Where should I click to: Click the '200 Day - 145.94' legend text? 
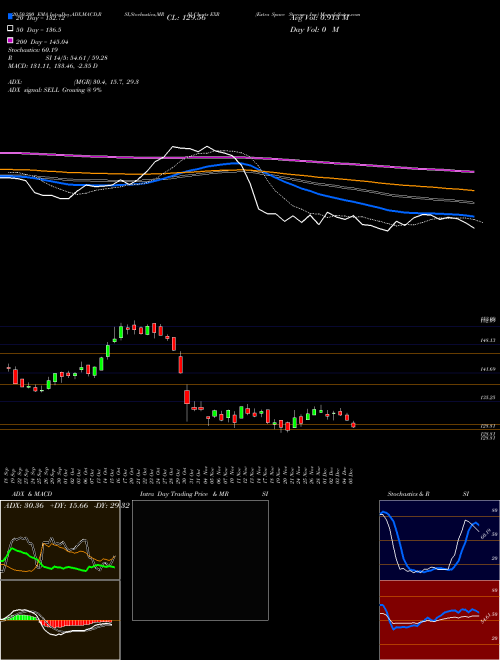point(42,42)
